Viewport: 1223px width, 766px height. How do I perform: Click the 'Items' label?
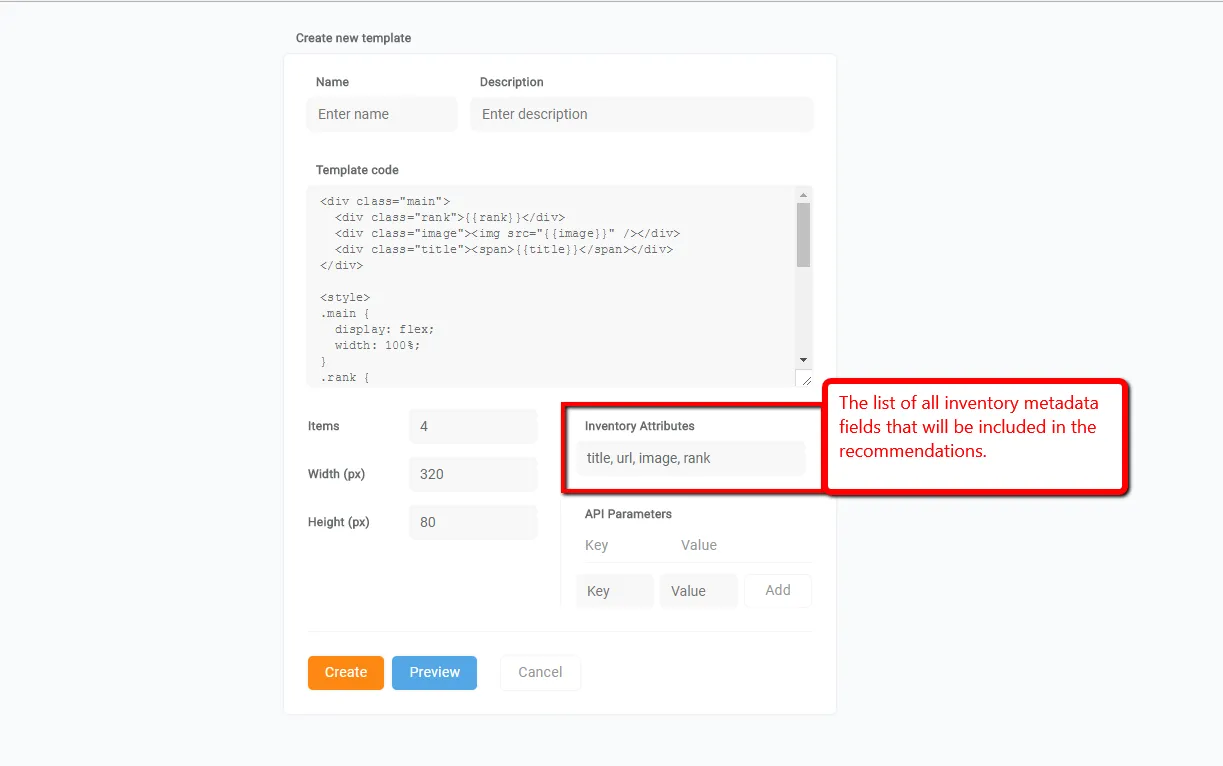pos(324,426)
